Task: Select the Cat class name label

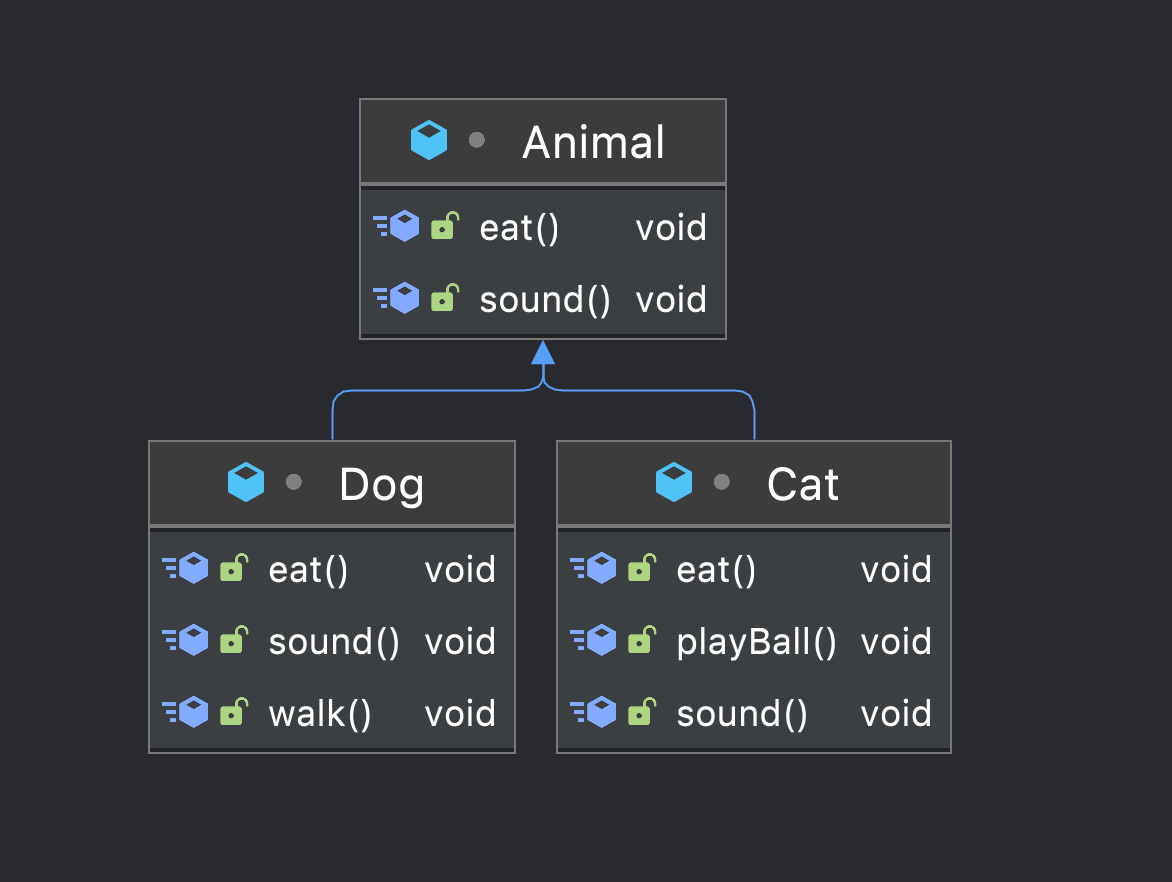Action: pyautogui.click(x=802, y=485)
